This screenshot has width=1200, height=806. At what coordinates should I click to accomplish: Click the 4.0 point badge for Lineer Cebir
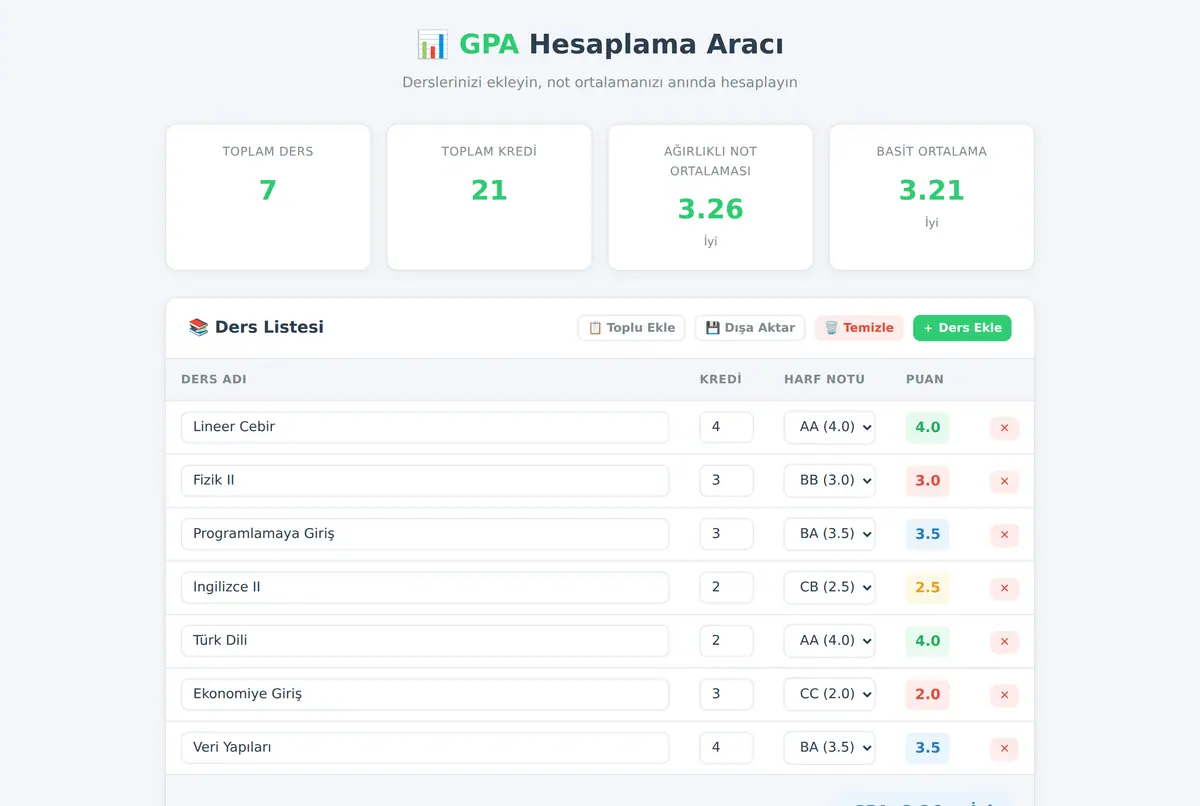[928, 427]
